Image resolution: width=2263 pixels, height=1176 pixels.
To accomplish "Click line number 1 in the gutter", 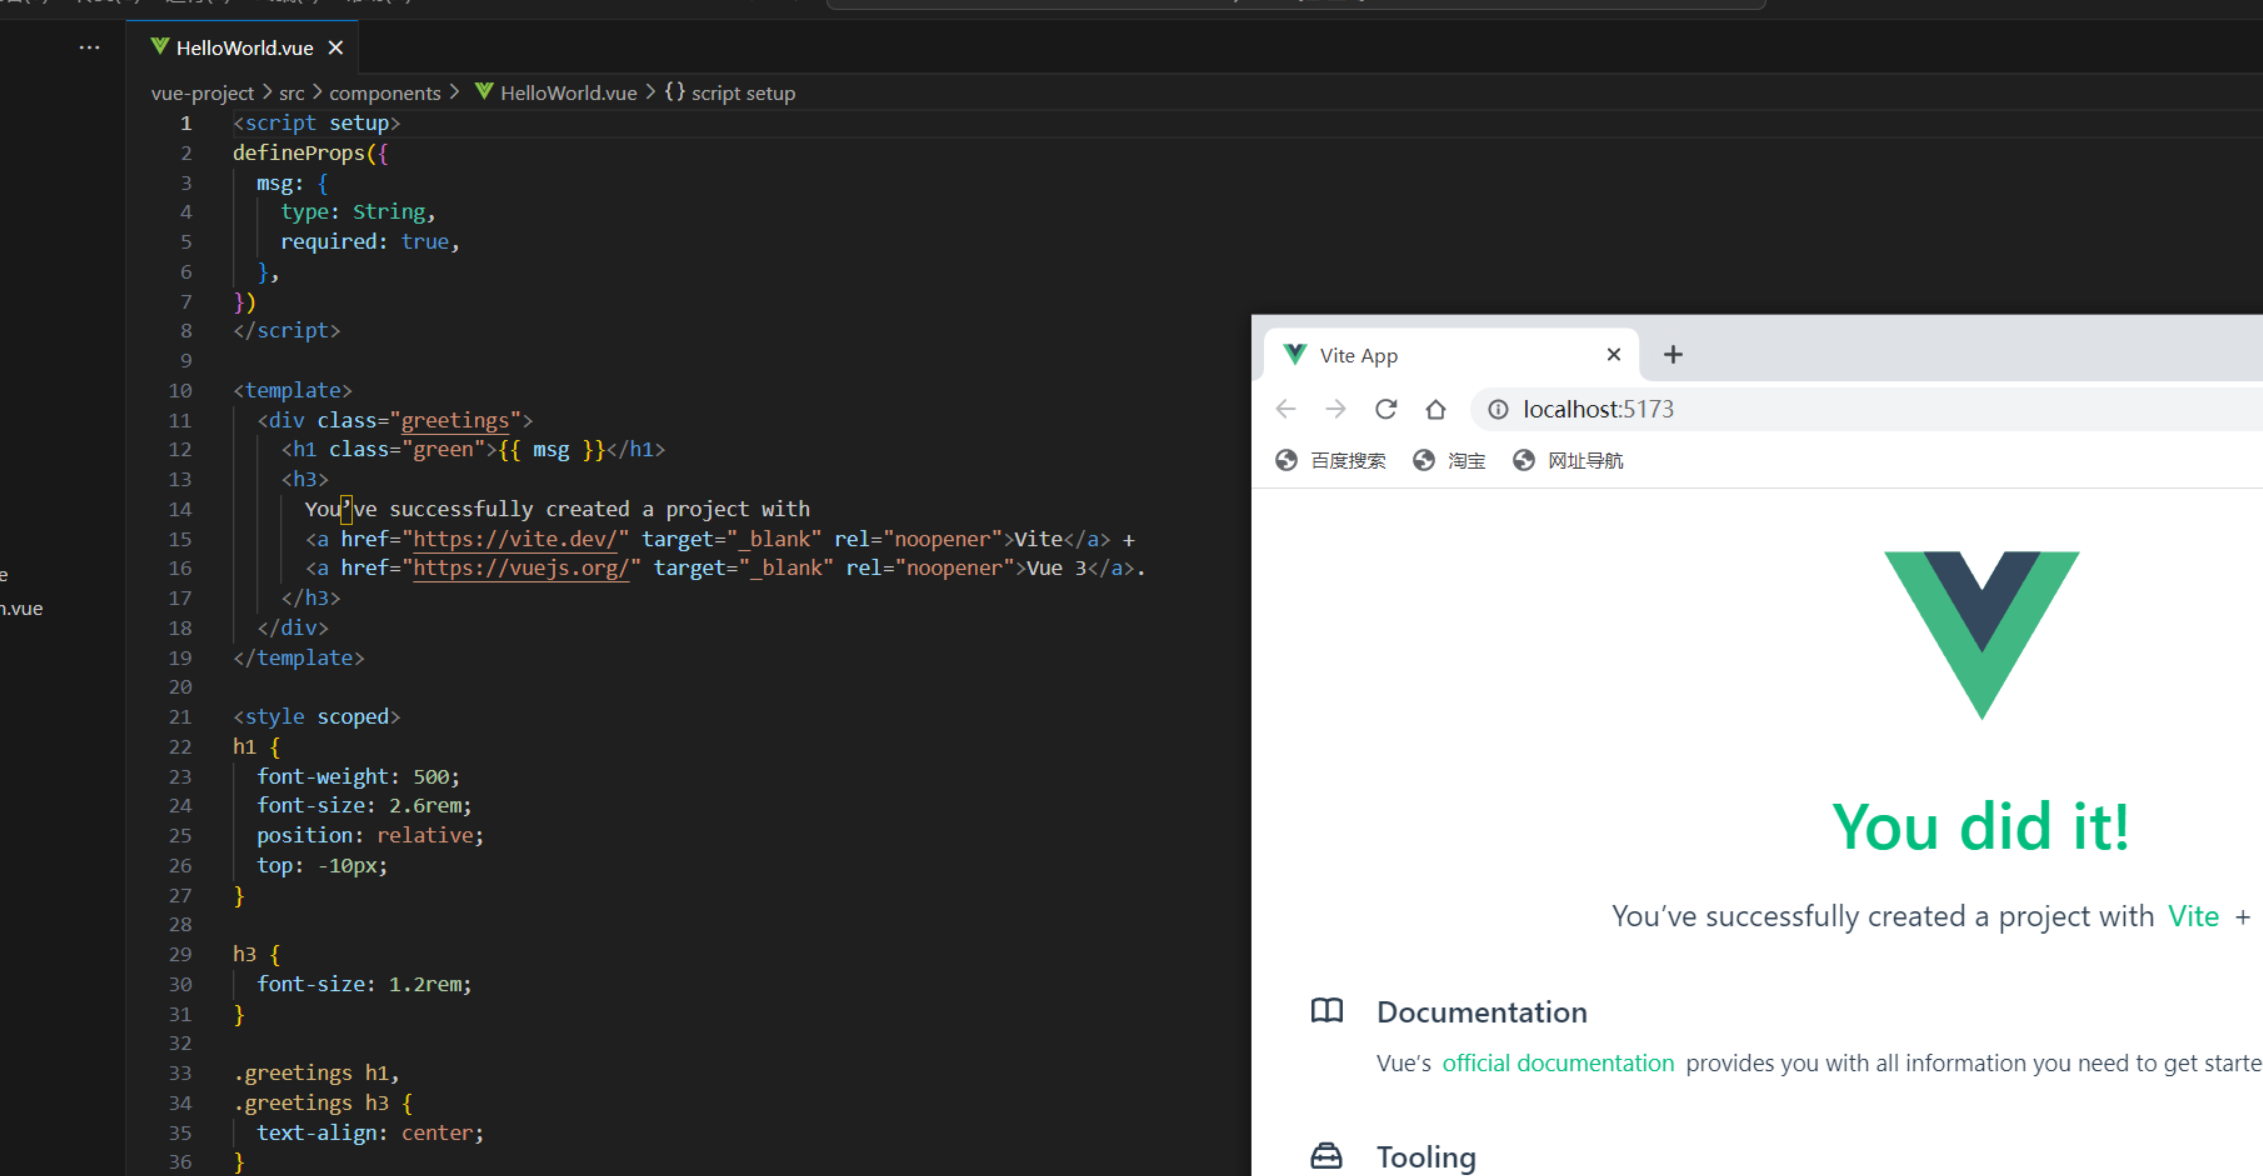I will 186,123.
